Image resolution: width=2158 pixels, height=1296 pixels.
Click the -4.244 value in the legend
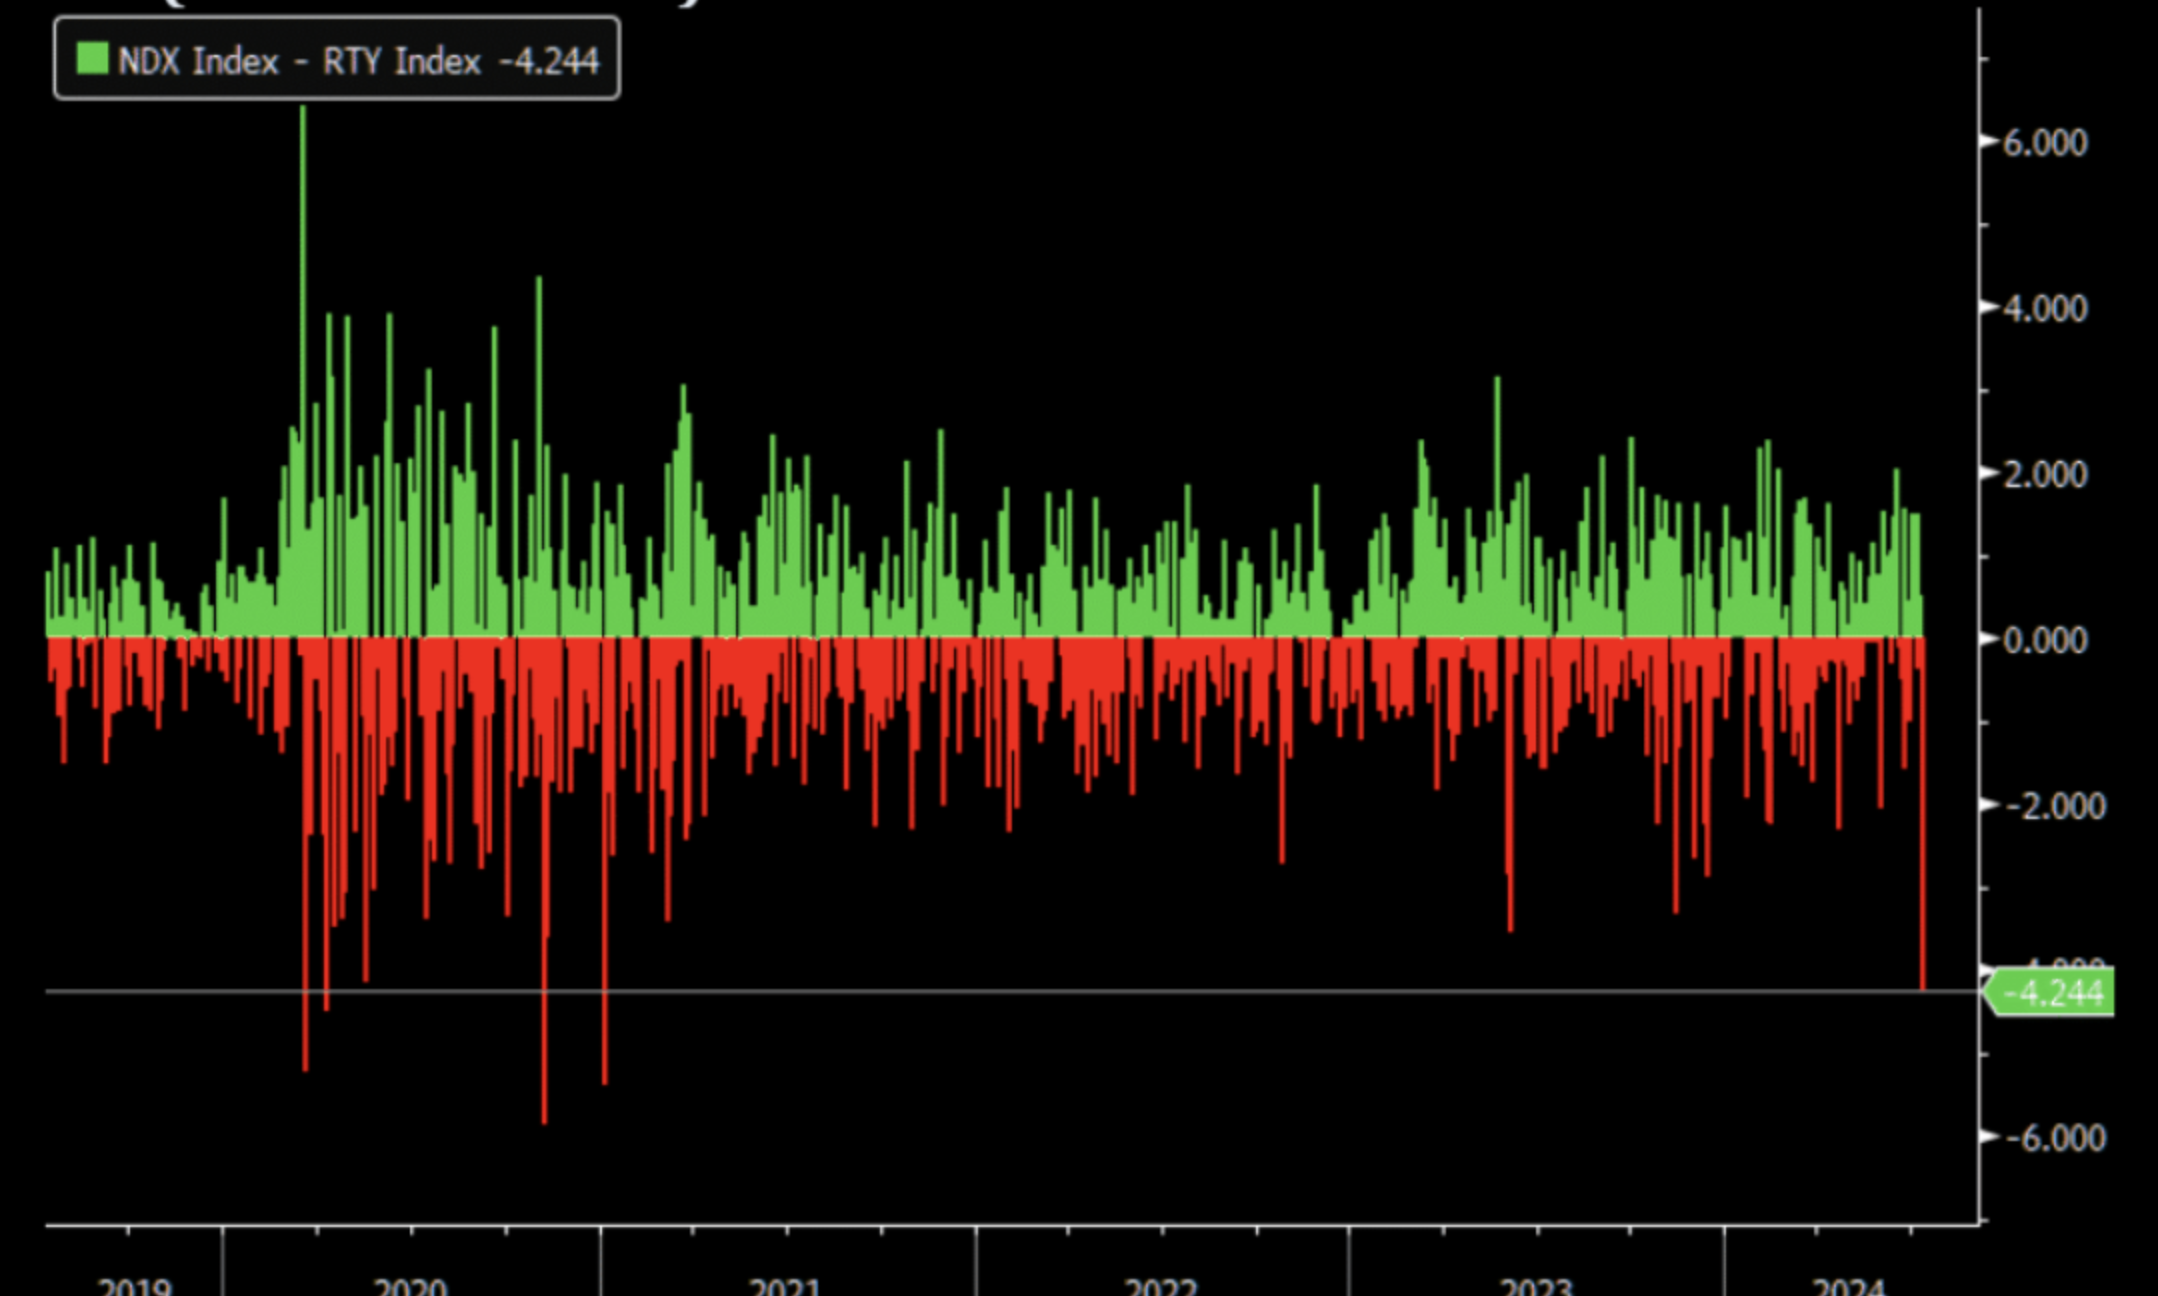tap(549, 62)
